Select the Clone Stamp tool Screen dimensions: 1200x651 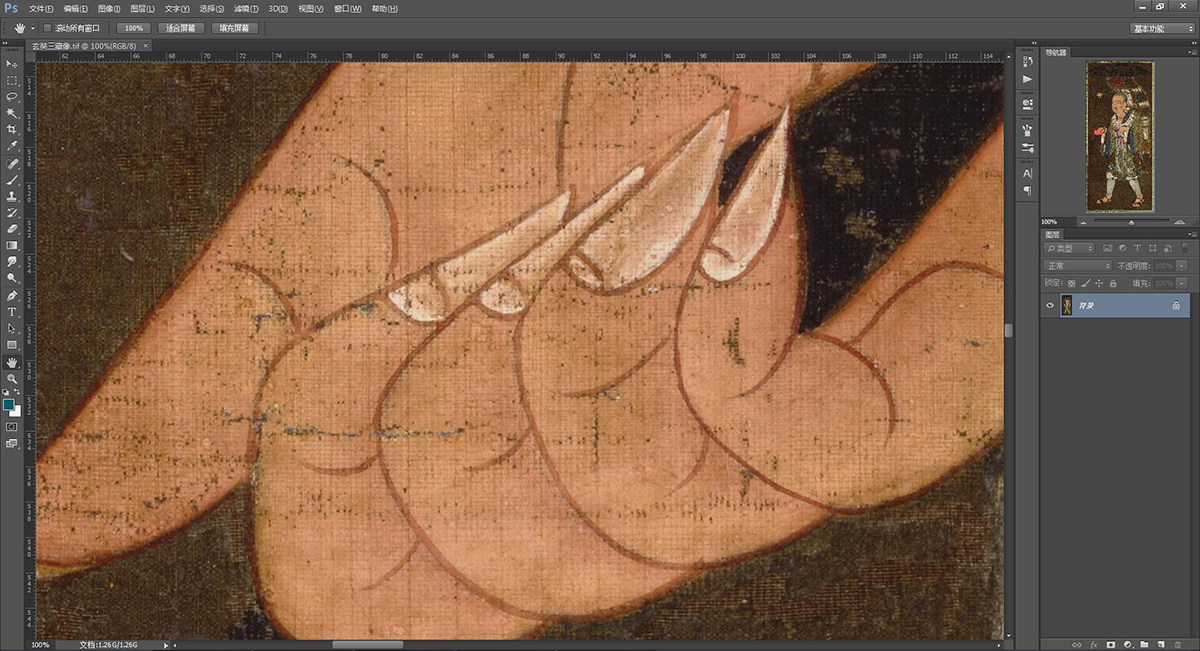12,196
